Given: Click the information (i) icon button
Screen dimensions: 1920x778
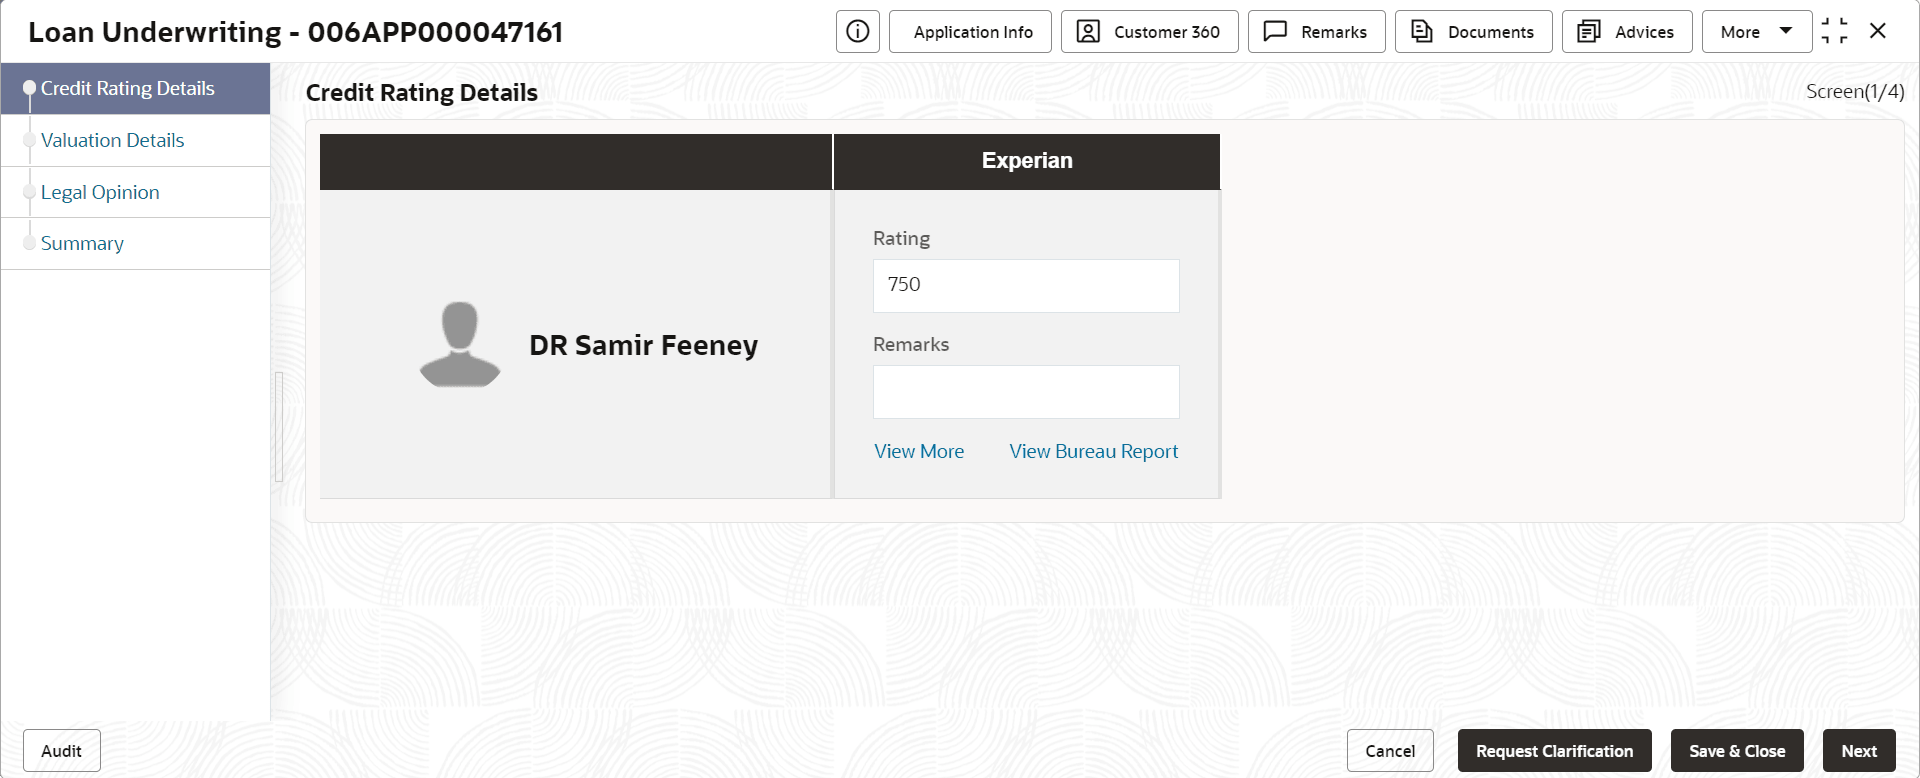Looking at the screenshot, I should coord(857,32).
